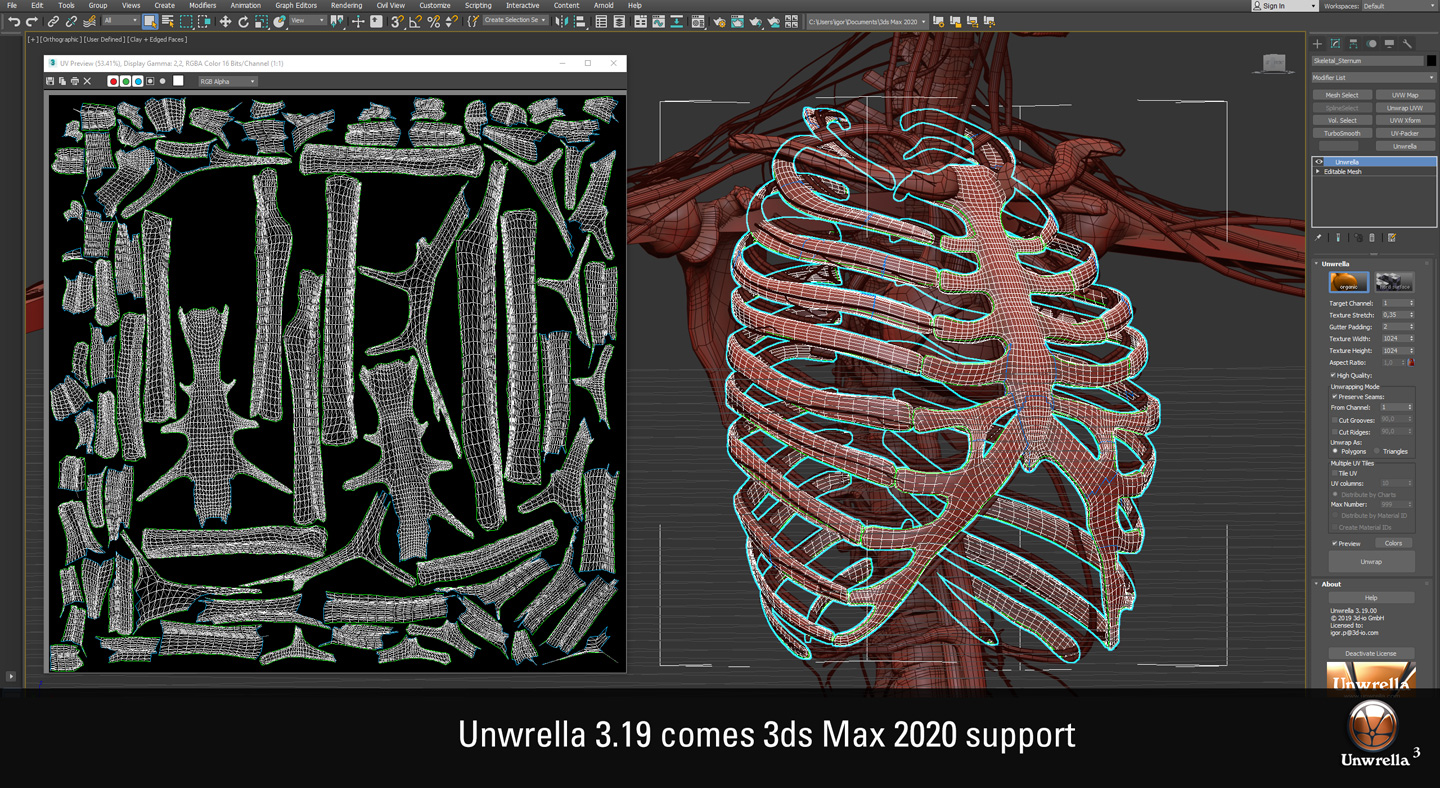Click the Unwrap button
This screenshot has height=788, width=1440.
point(1371,562)
